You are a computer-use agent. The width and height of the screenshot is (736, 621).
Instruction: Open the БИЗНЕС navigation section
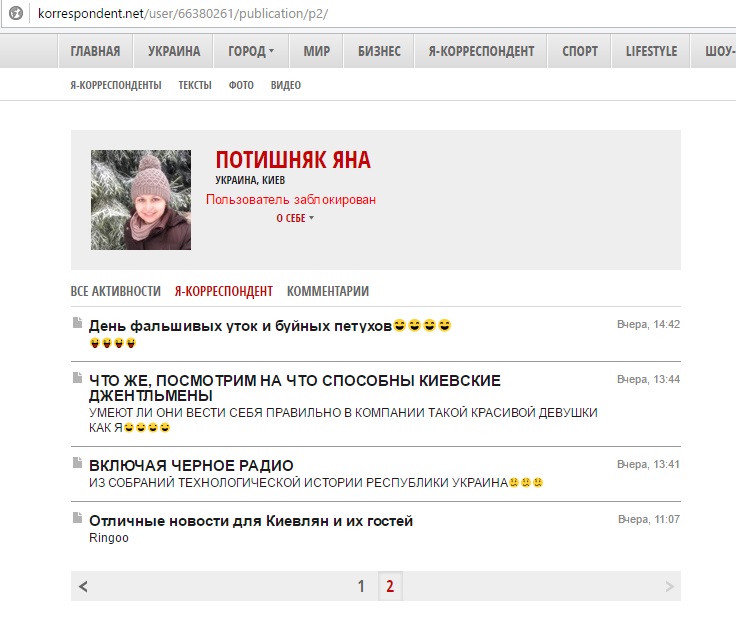(x=379, y=51)
